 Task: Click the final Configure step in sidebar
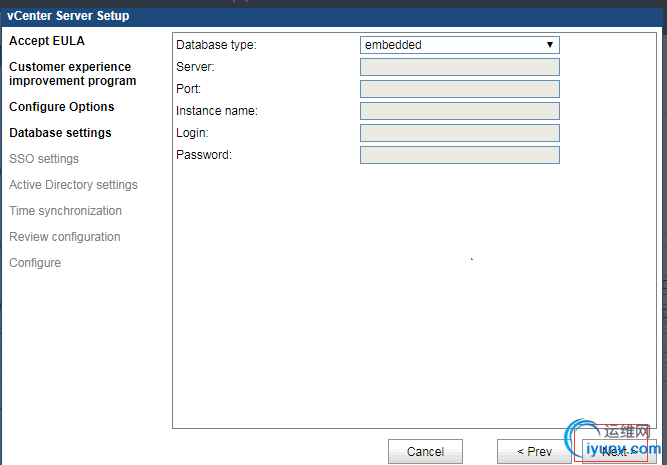click(x=35, y=263)
